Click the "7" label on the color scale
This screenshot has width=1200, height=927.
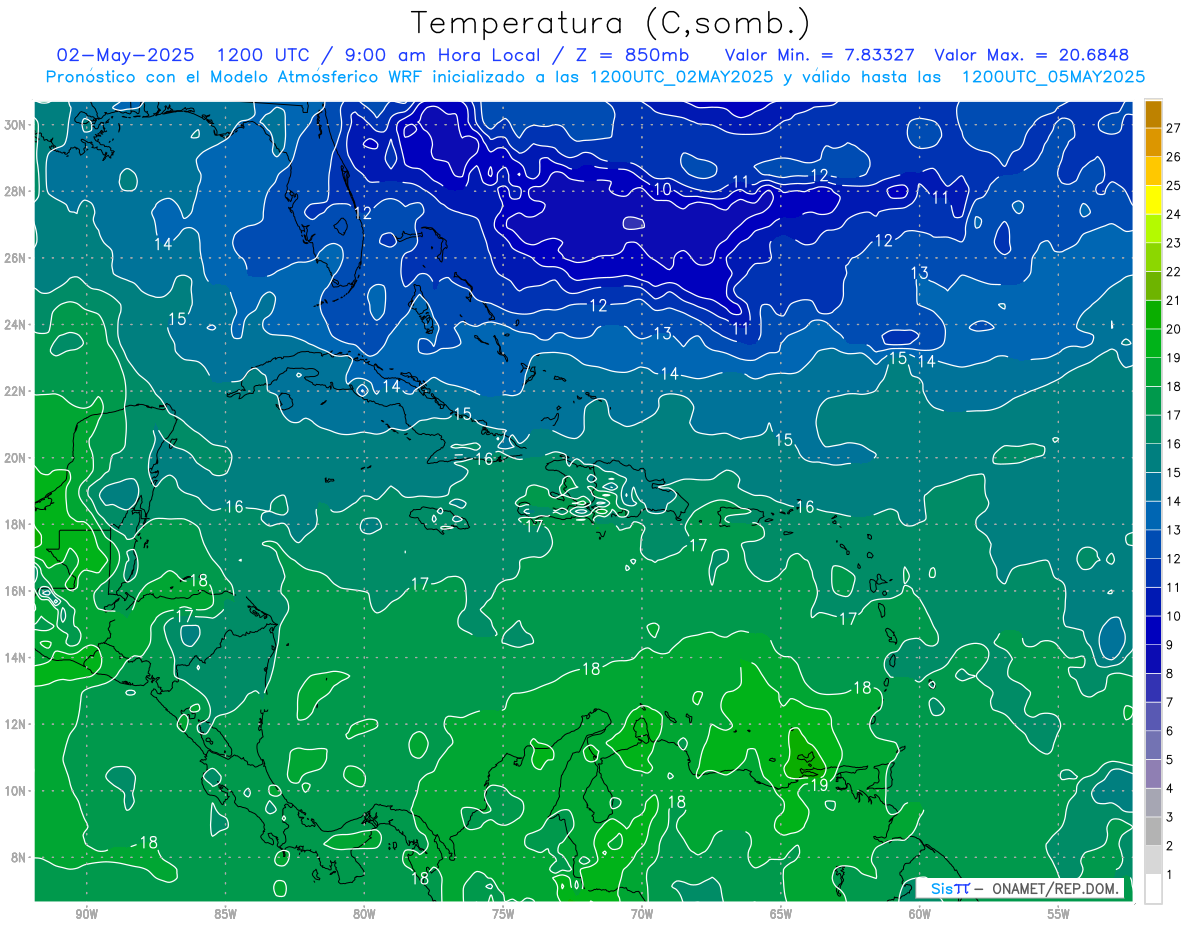click(x=1170, y=702)
